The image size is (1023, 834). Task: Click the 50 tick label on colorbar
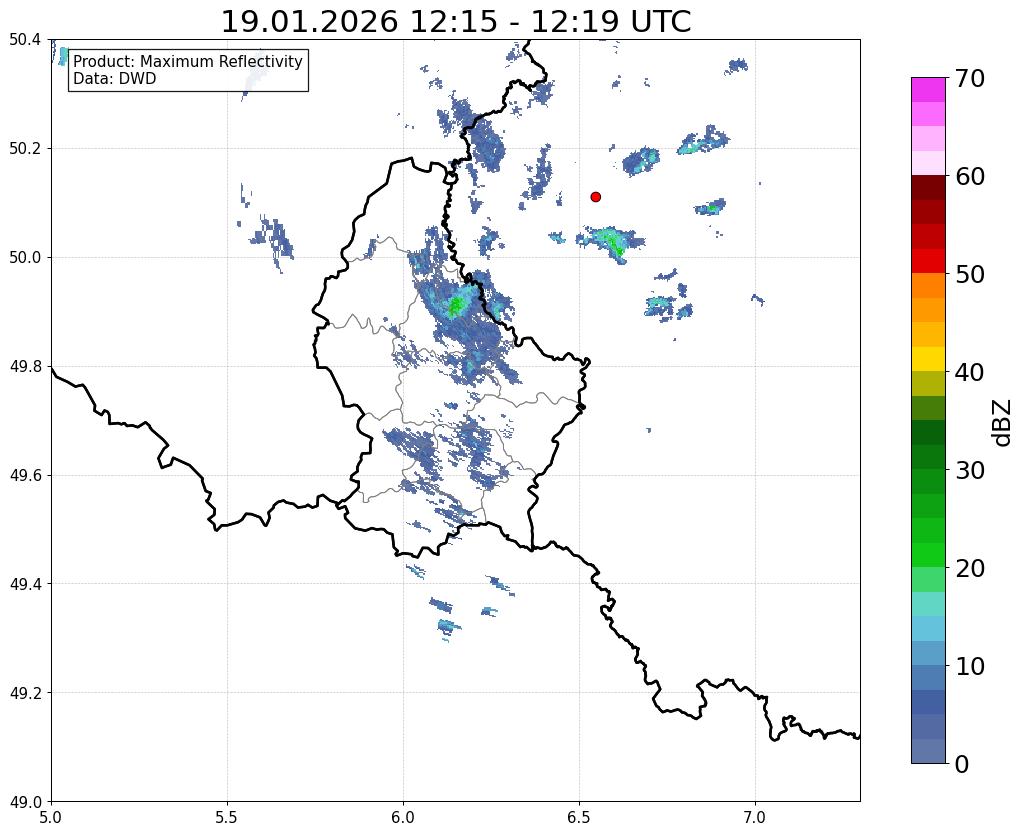[x=970, y=274]
